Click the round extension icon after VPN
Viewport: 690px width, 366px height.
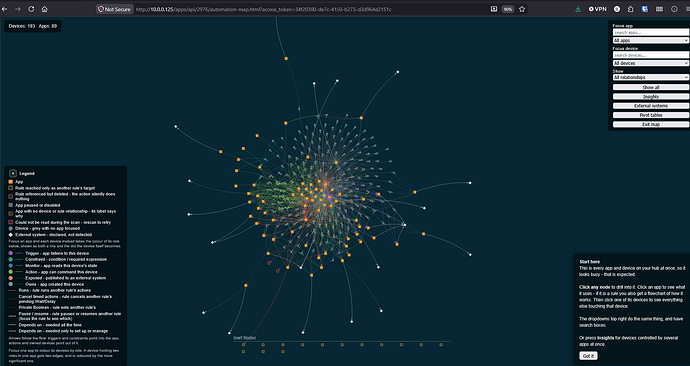[617, 9]
